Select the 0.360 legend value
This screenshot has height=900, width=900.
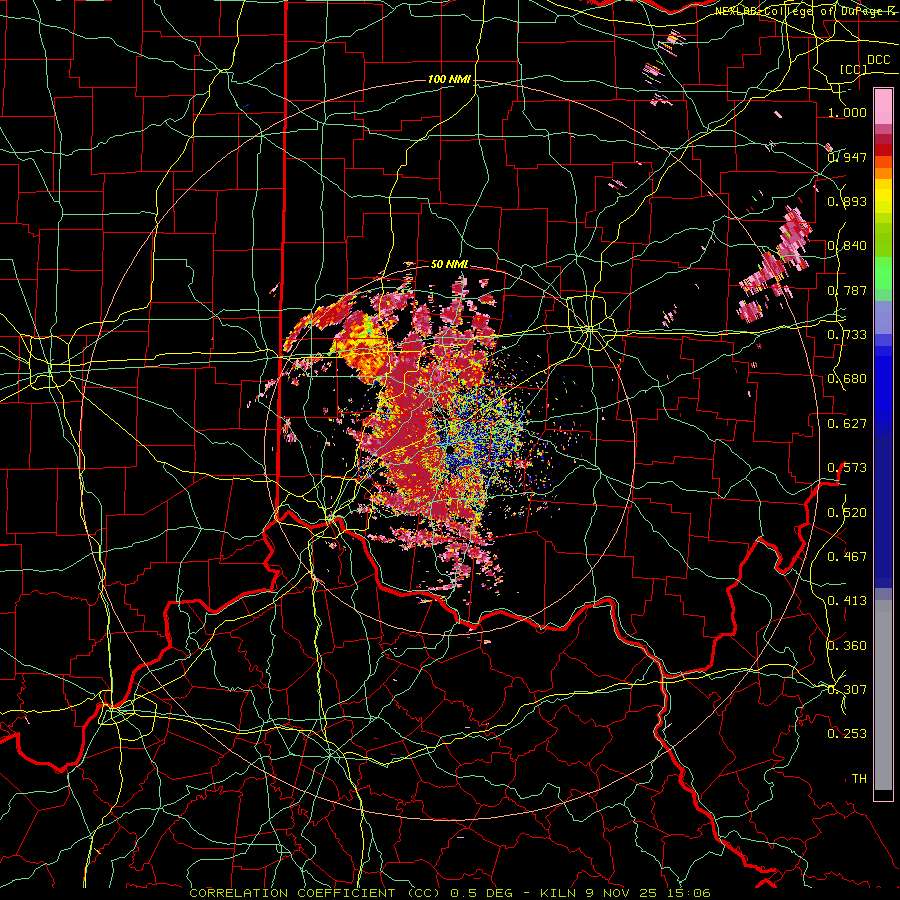click(x=847, y=646)
